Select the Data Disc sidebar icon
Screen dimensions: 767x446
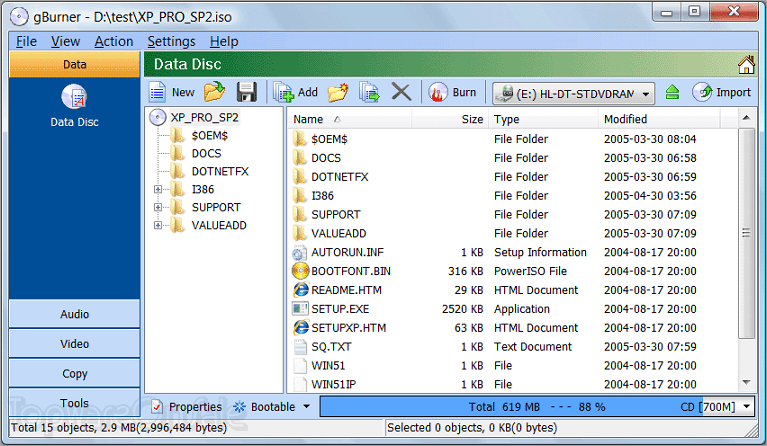coord(74,96)
